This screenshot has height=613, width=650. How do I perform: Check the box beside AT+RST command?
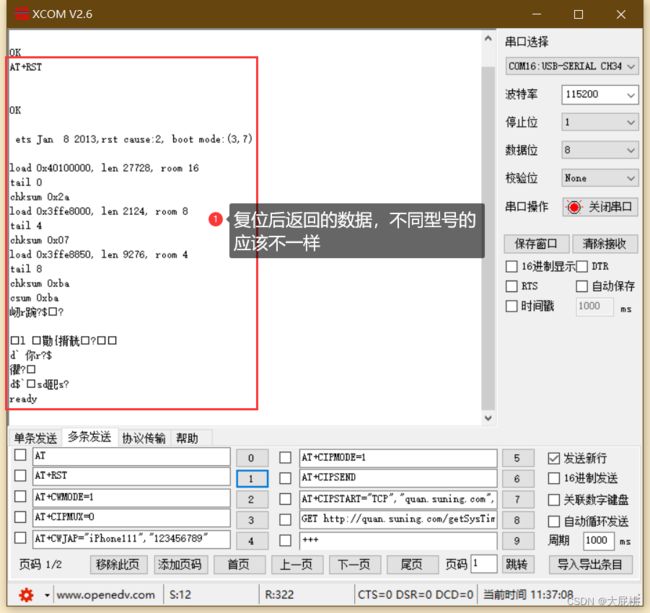tap(20, 475)
